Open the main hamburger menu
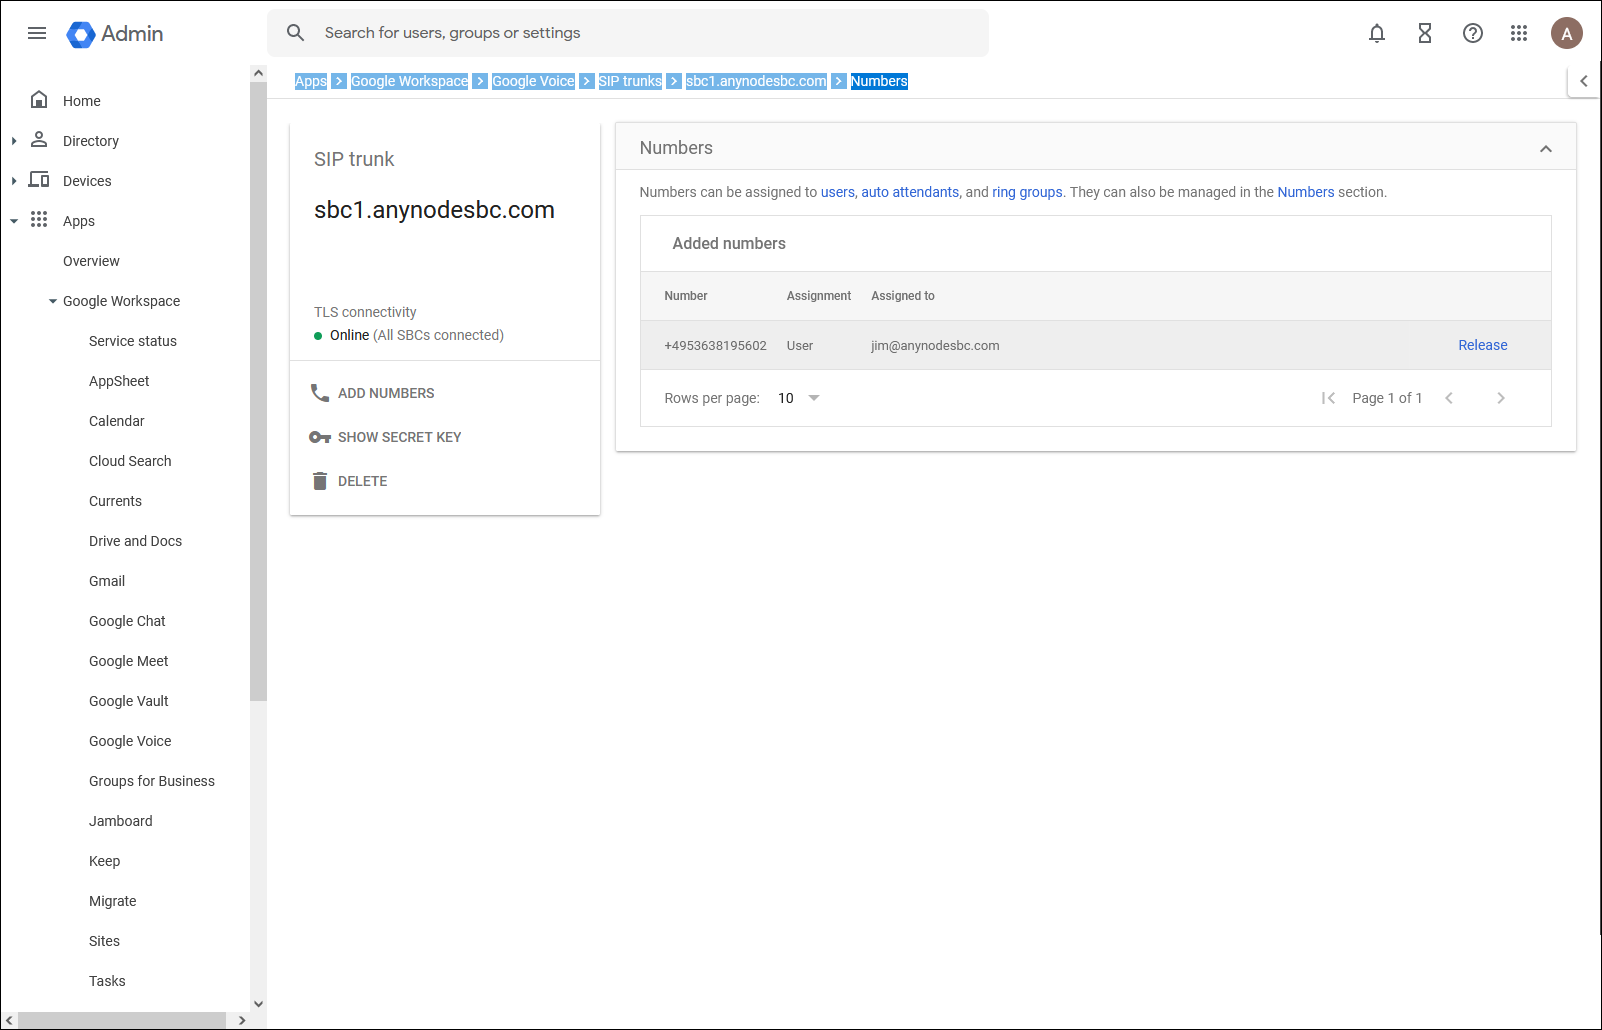 [x=37, y=33]
